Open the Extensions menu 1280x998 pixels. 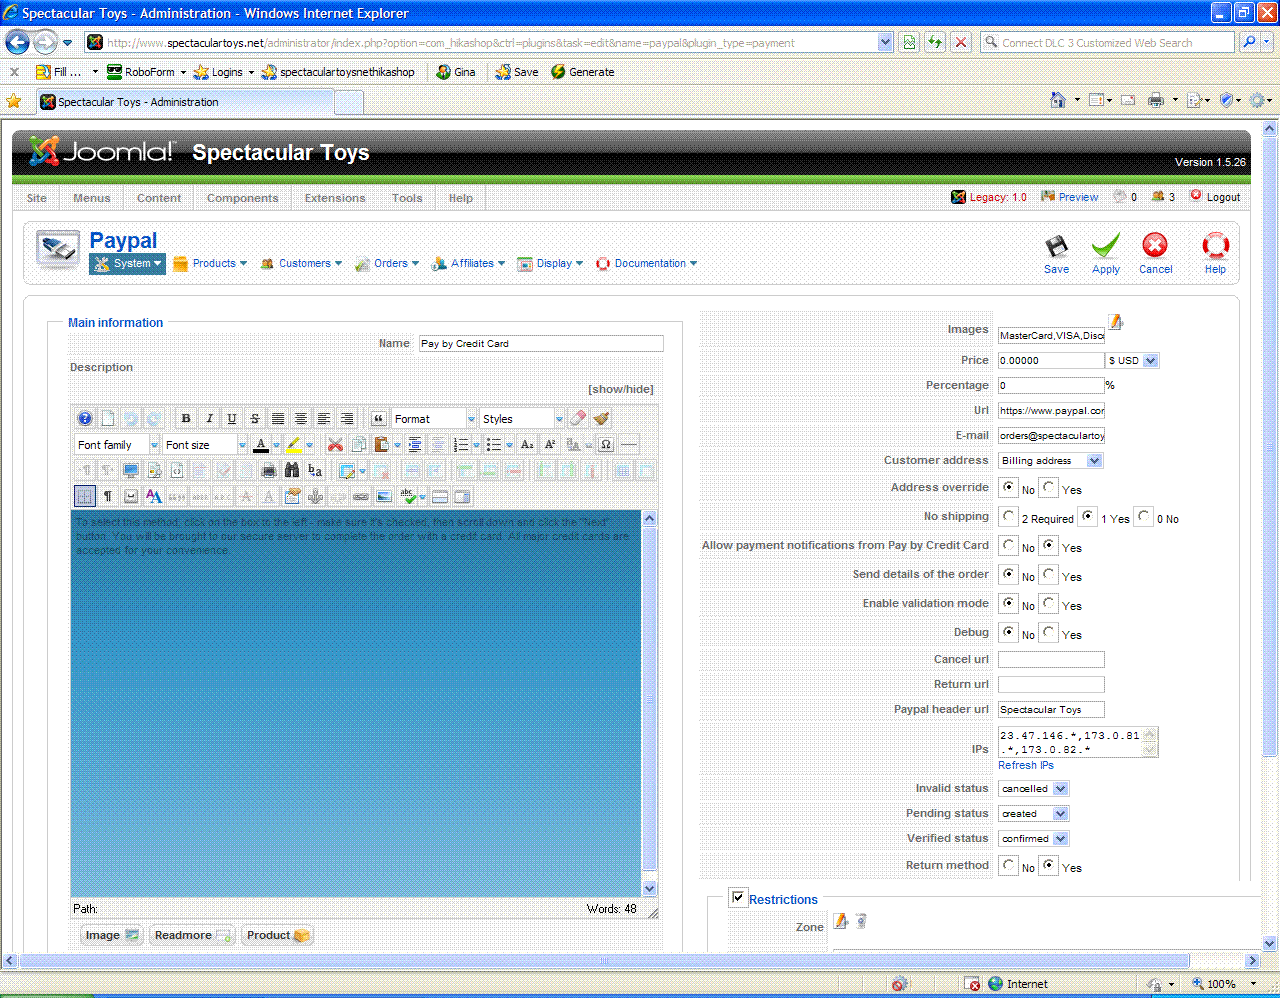(x=335, y=198)
